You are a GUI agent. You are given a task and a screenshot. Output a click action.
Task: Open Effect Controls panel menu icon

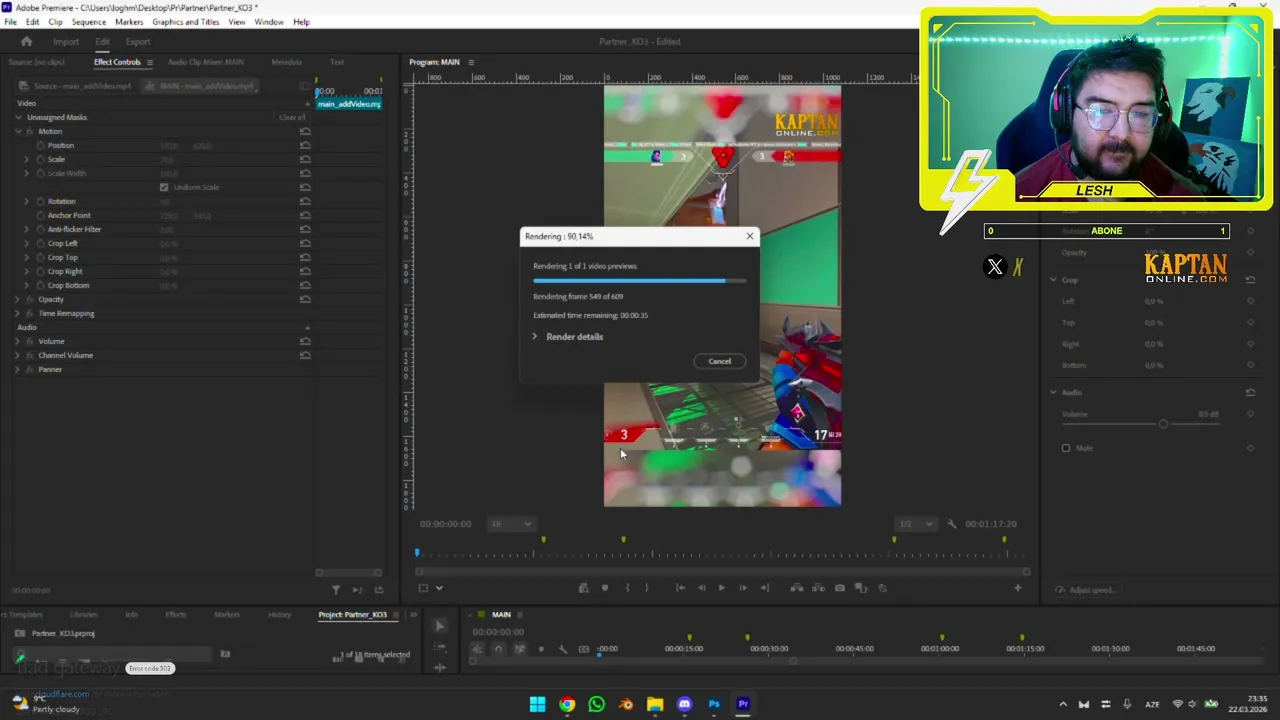click(x=150, y=62)
